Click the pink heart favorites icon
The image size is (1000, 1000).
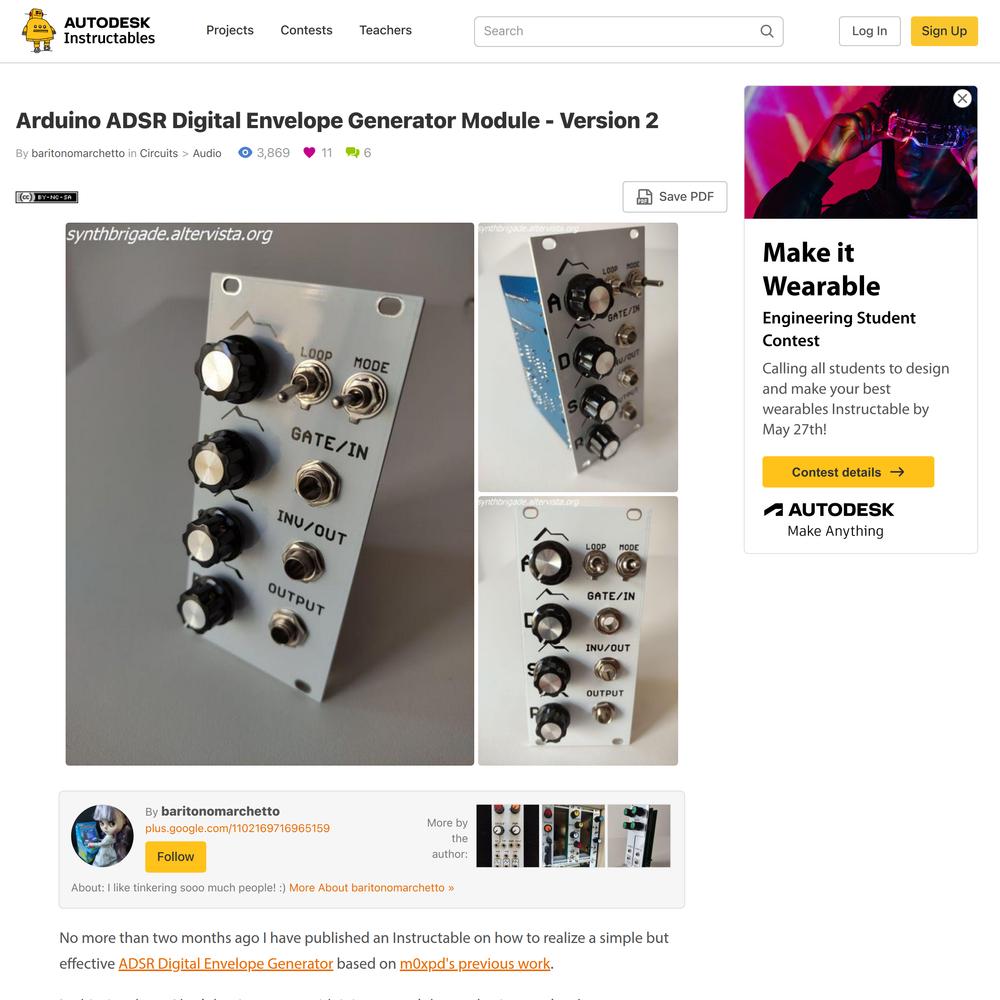(x=309, y=152)
